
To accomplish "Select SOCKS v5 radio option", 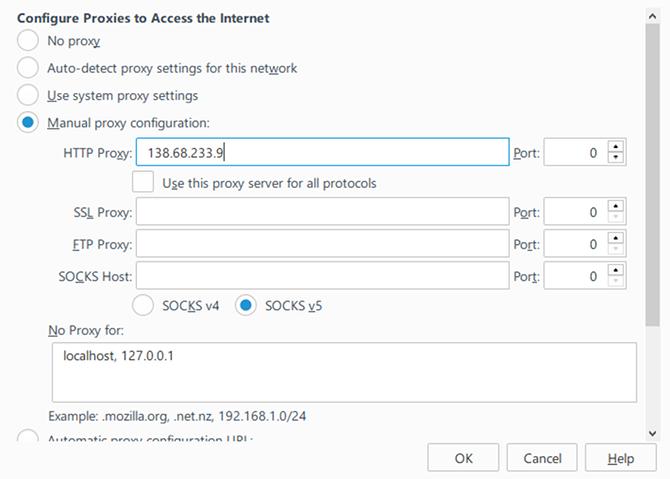I will [x=246, y=305].
